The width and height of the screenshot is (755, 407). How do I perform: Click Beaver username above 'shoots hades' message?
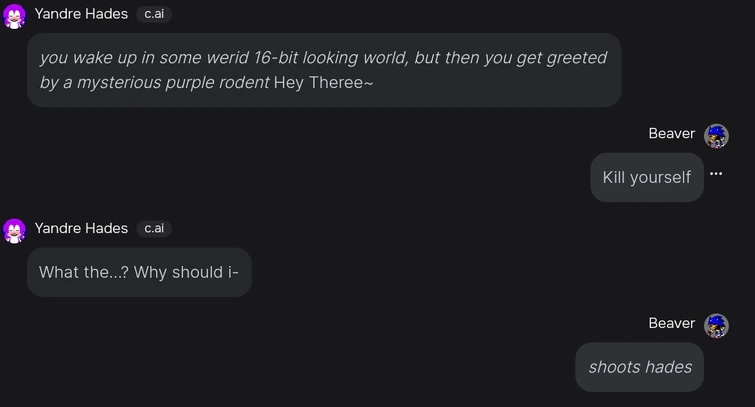coord(671,323)
